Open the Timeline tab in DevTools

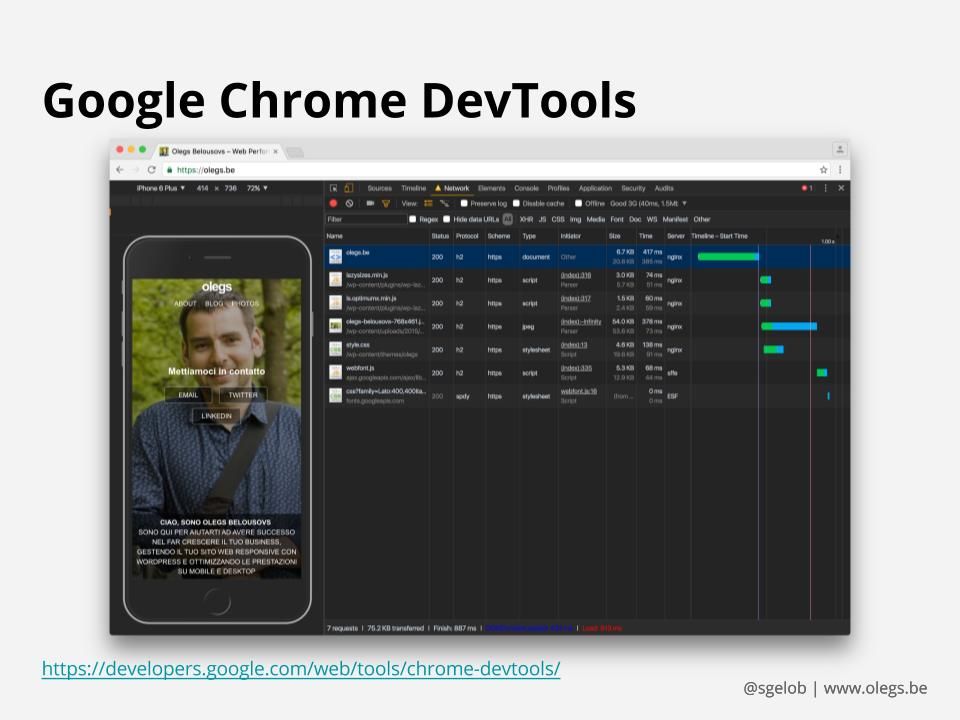point(413,188)
